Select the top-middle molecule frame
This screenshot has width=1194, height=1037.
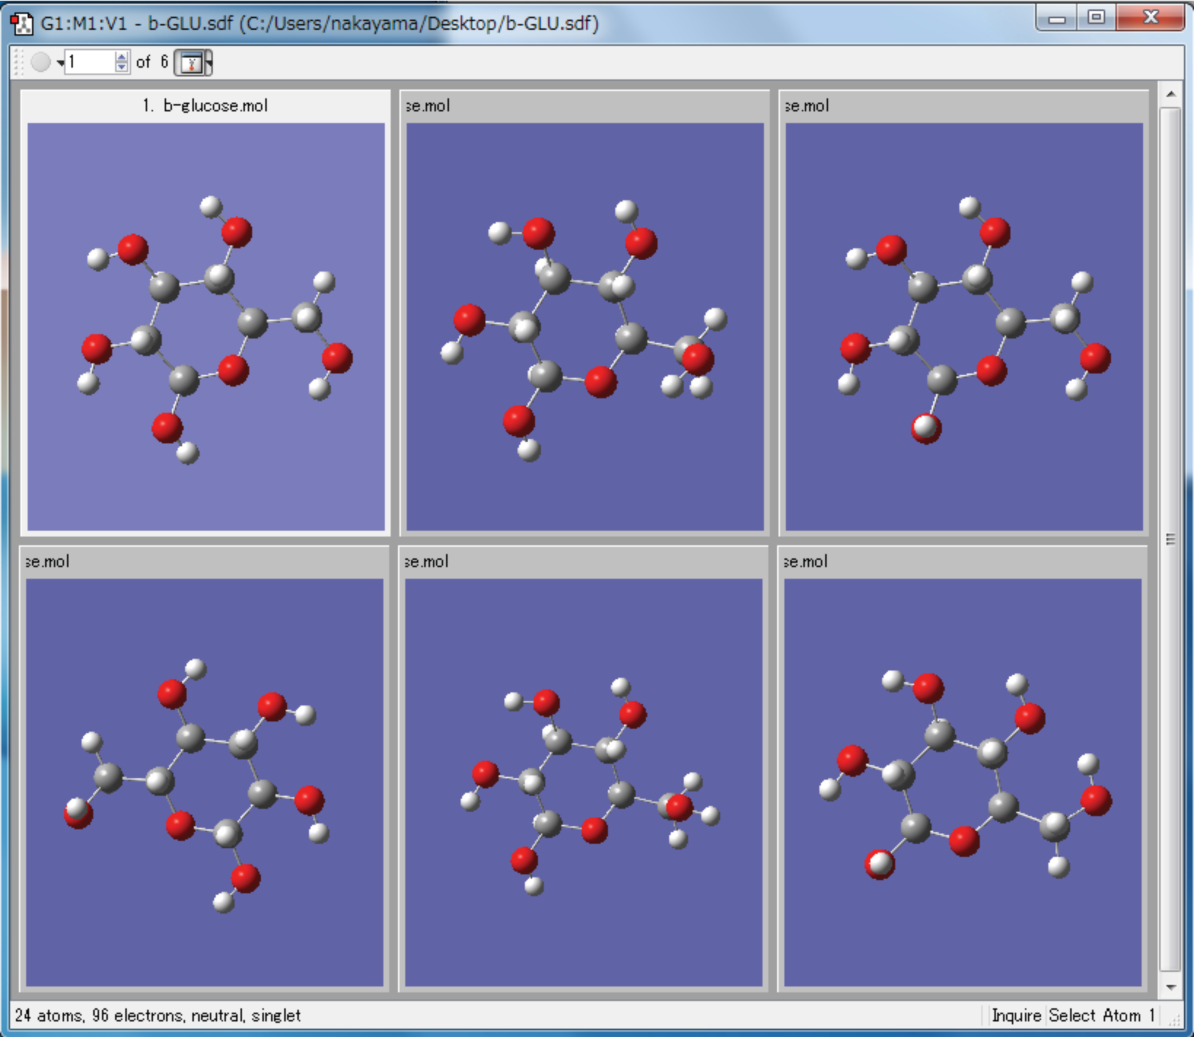(x=584, y=326)
